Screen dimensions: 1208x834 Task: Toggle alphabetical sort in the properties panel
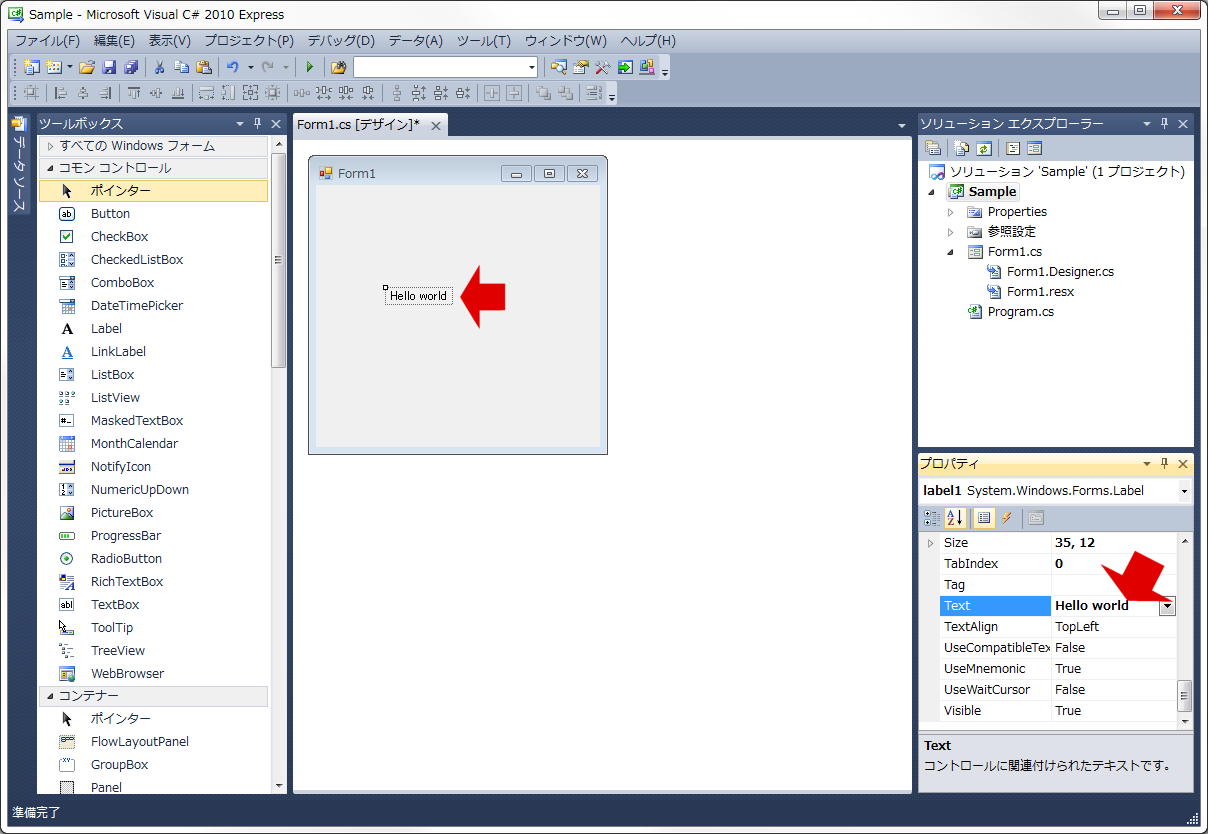point(956,518)
